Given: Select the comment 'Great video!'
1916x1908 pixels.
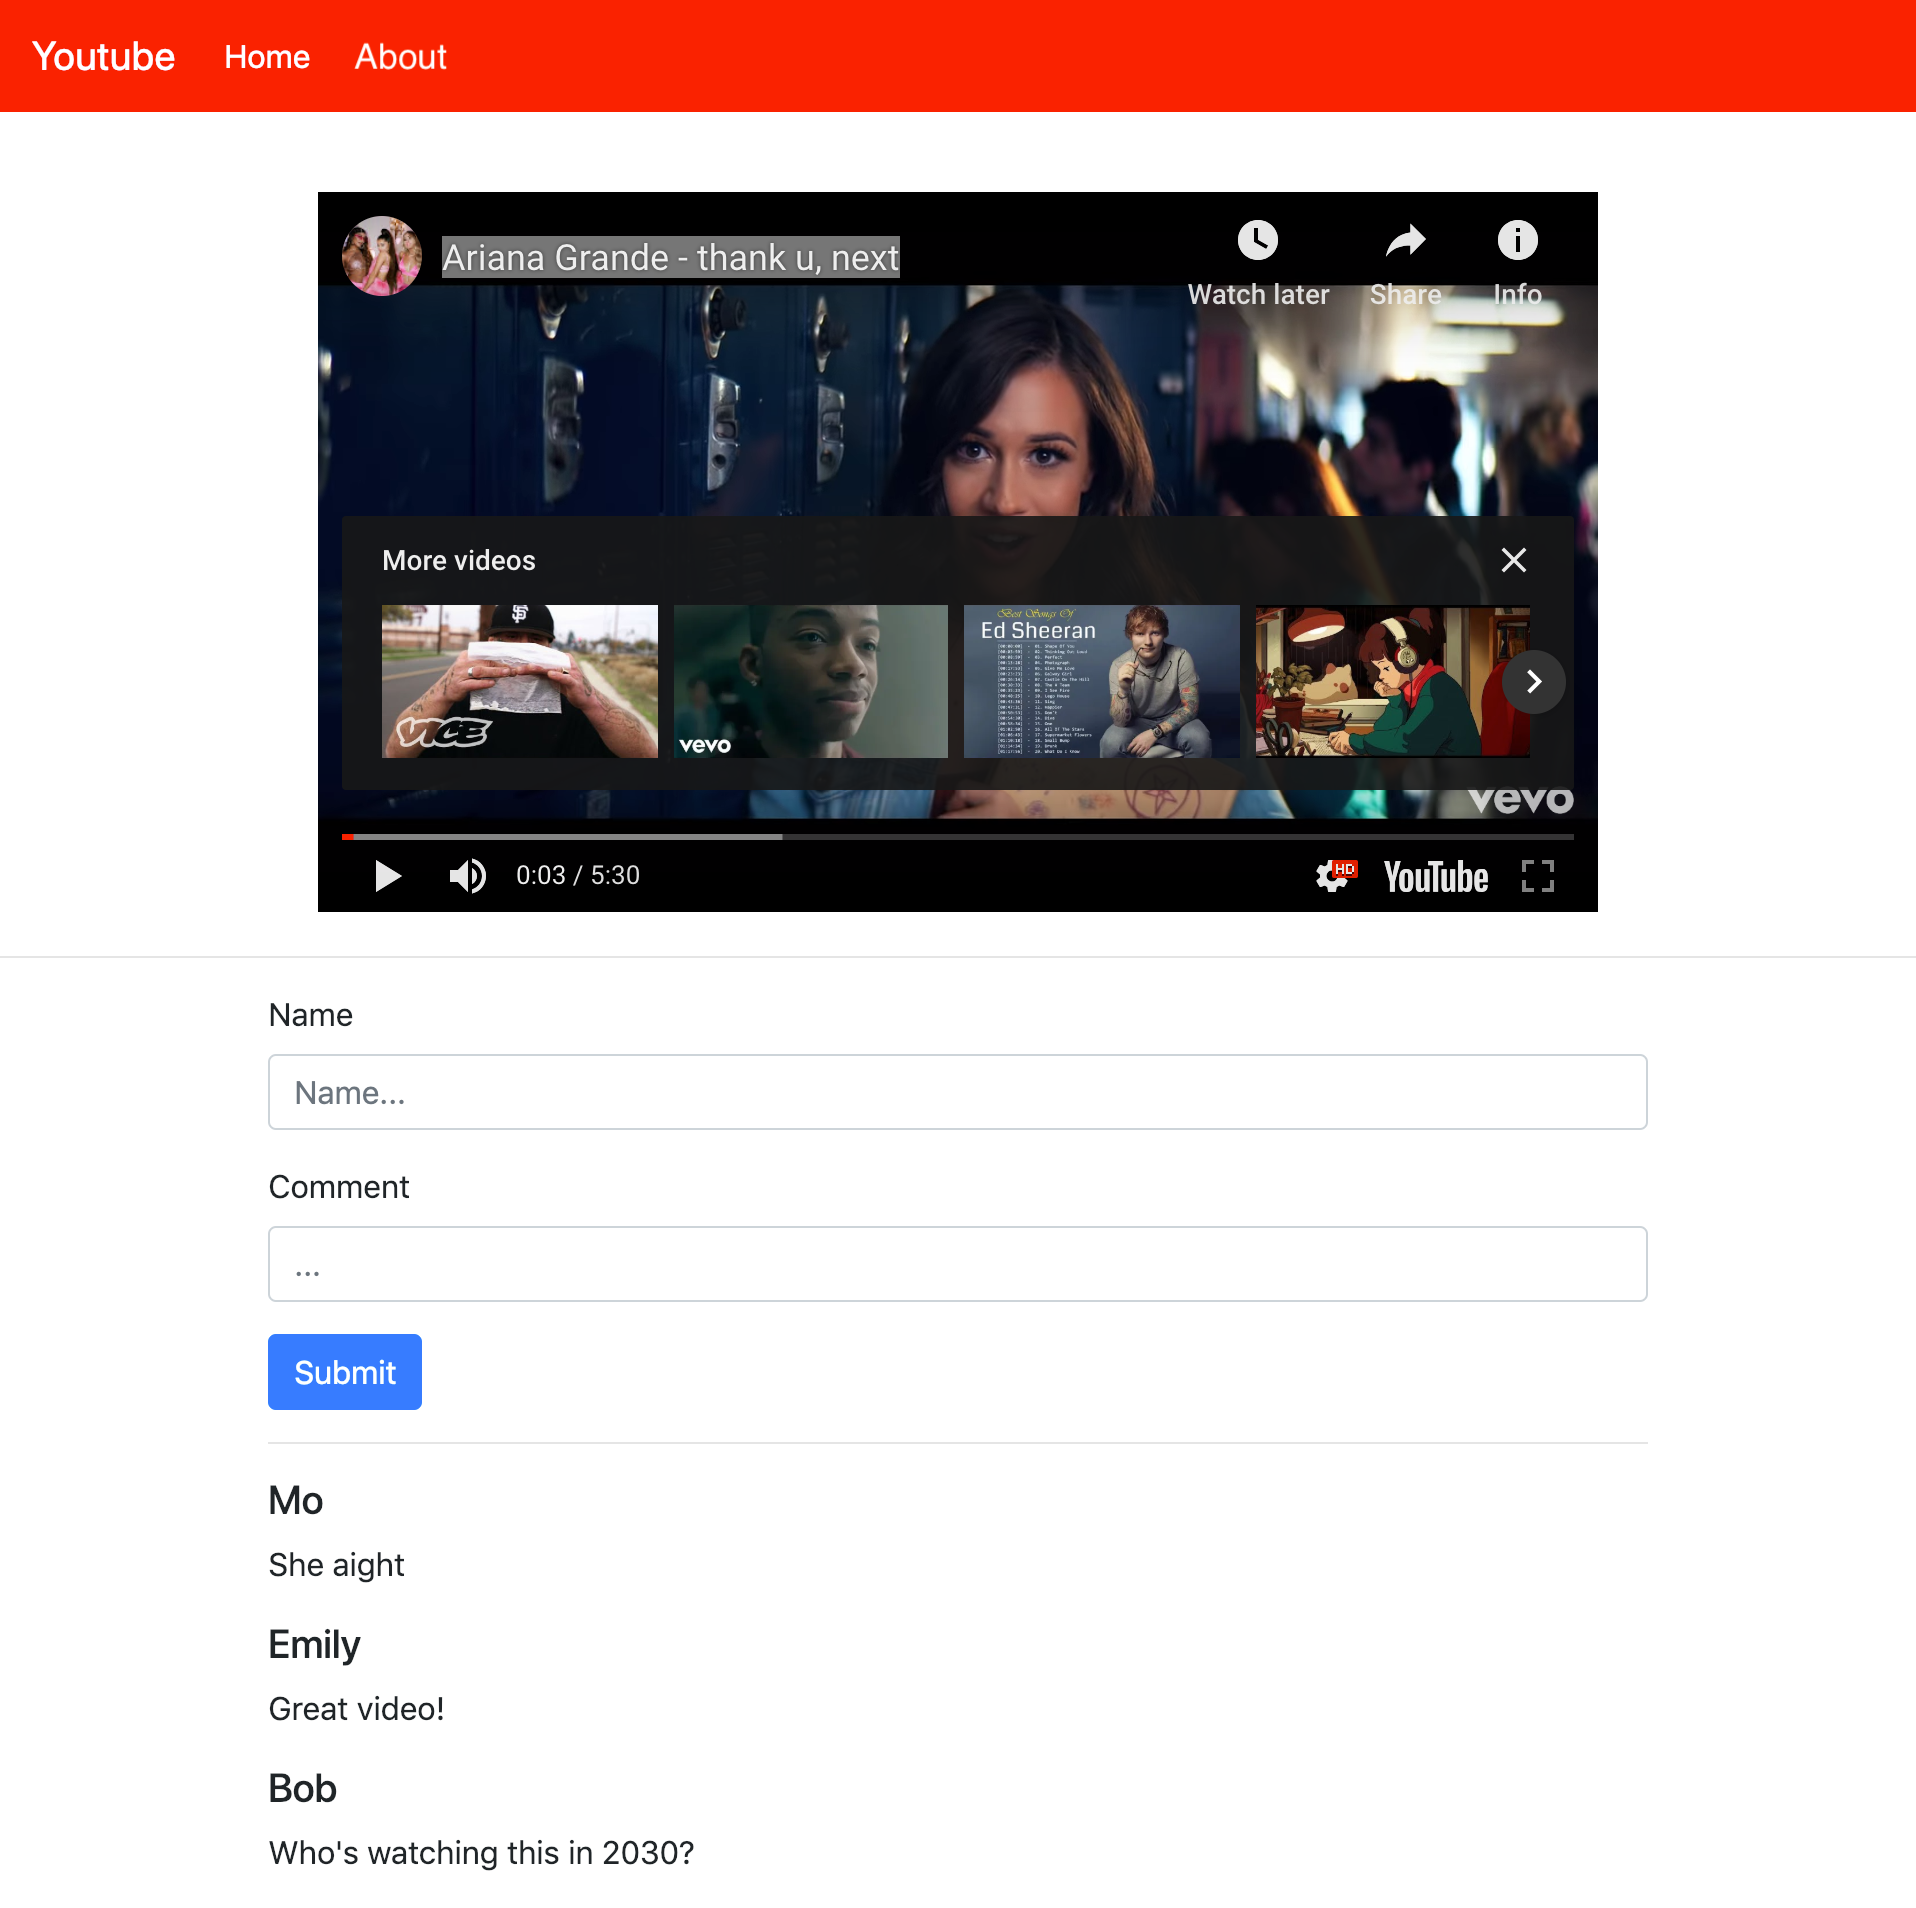Looking at the screenshot, I should pos(356,1709).
